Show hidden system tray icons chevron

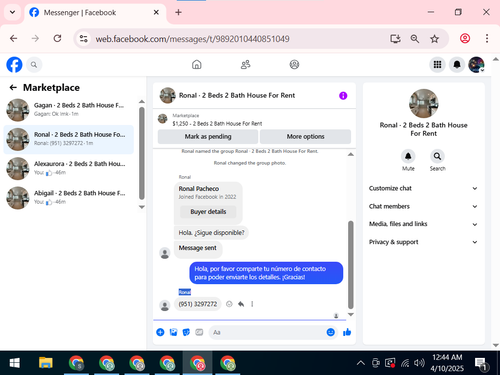click(361, 363)
